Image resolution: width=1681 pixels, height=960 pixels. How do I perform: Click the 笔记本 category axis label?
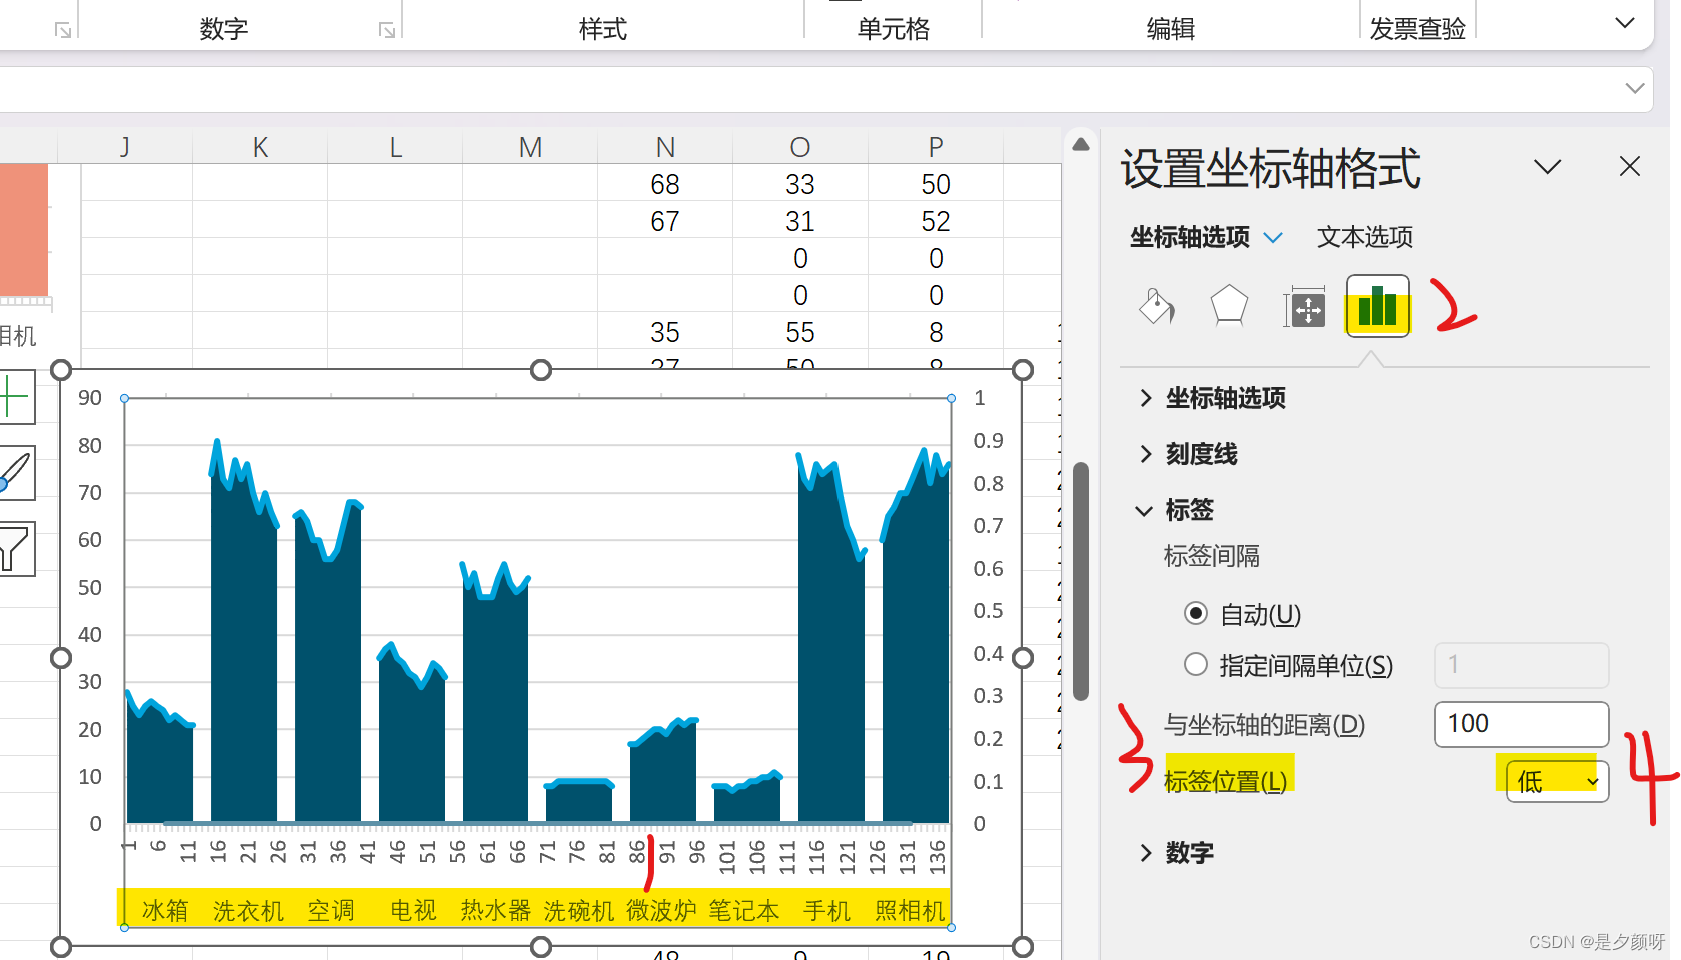(x=744, y=910)
